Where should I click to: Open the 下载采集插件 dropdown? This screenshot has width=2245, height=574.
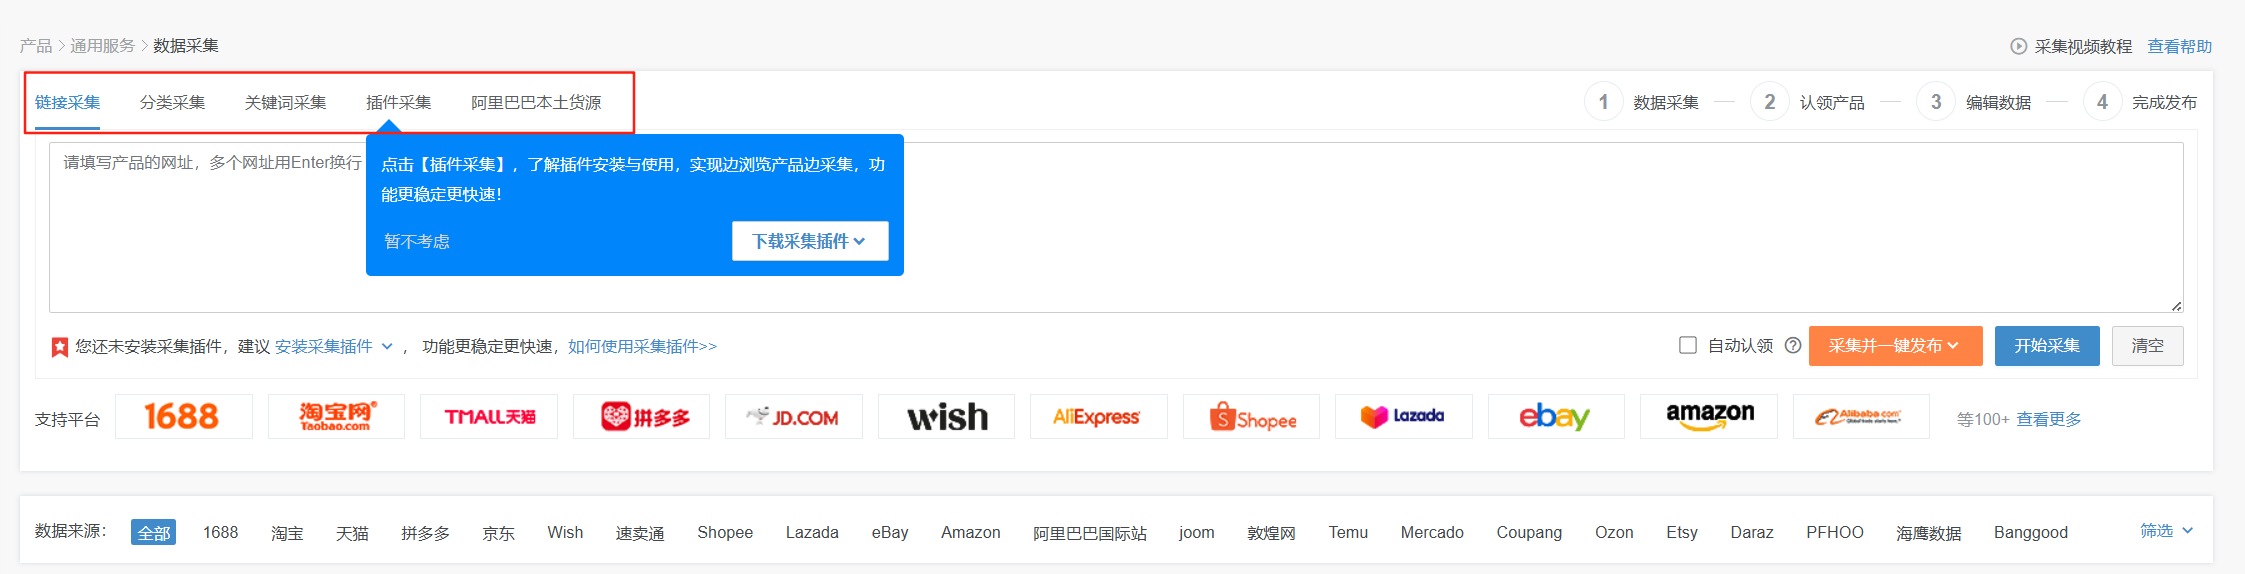click(x=810, y=241)
